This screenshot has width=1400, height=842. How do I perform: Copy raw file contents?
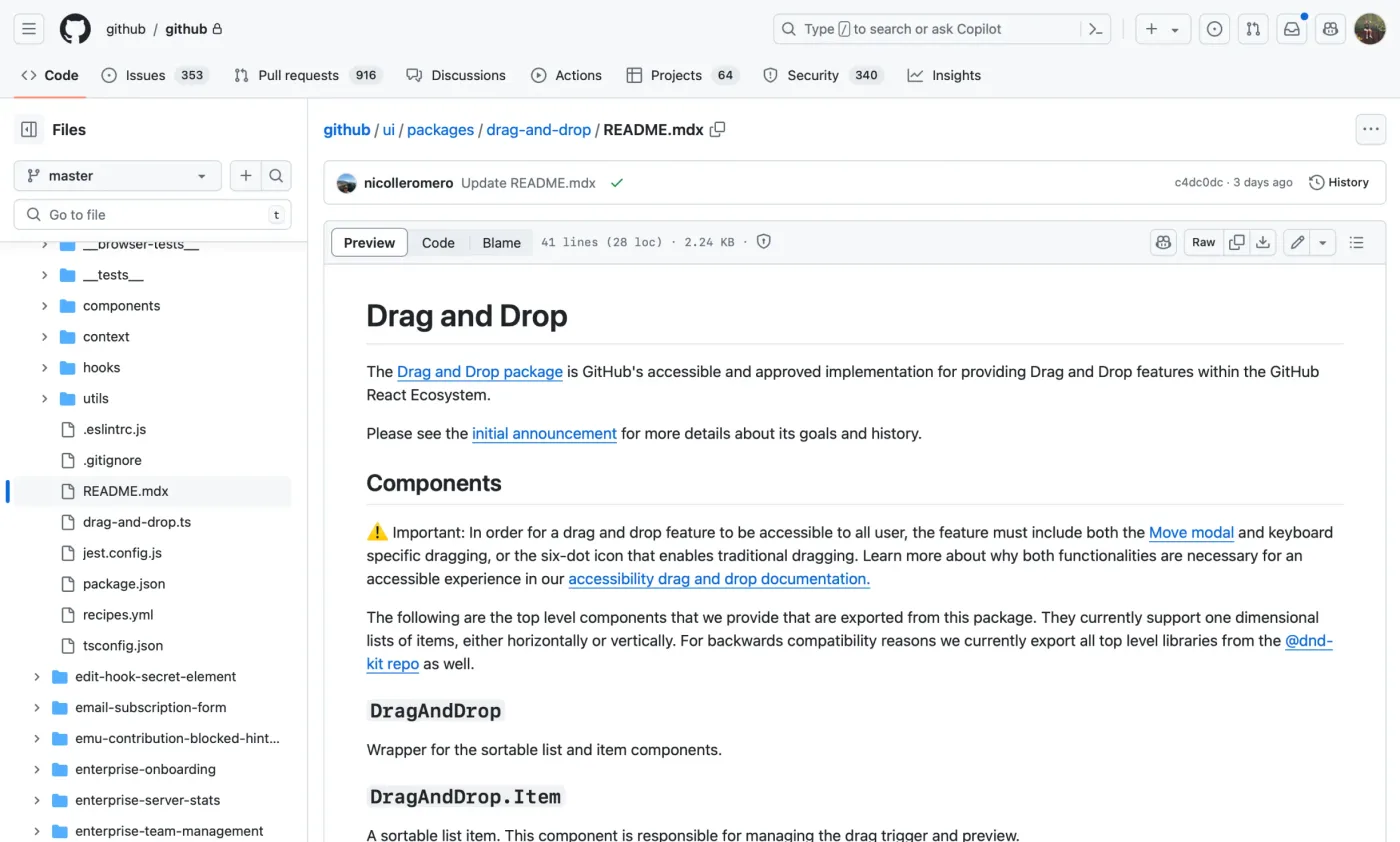pyautogui.click(x=1237, y=242)
